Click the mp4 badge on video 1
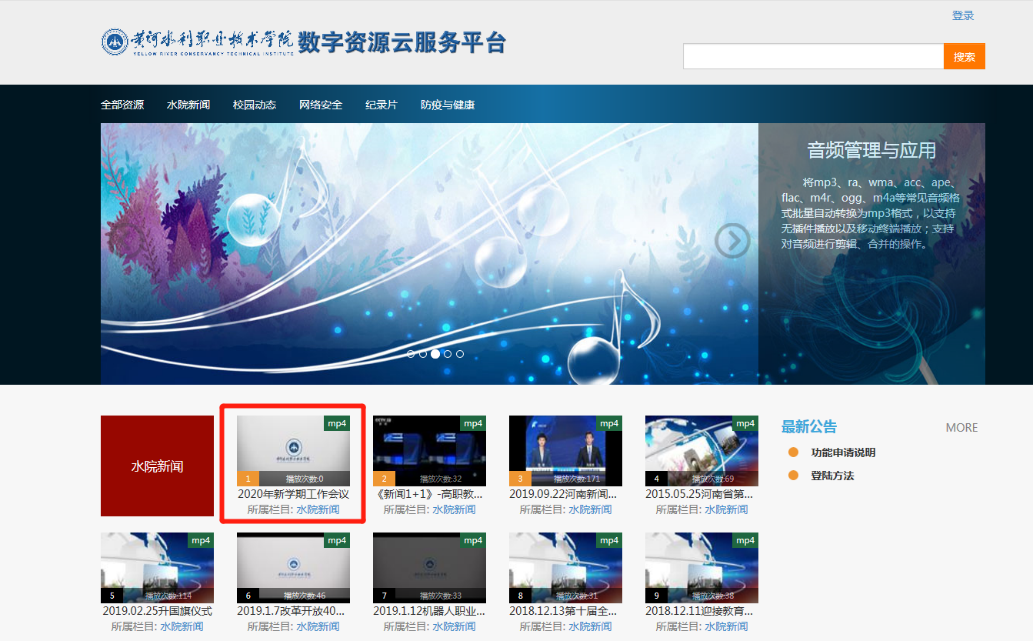 tap(338, 423)
